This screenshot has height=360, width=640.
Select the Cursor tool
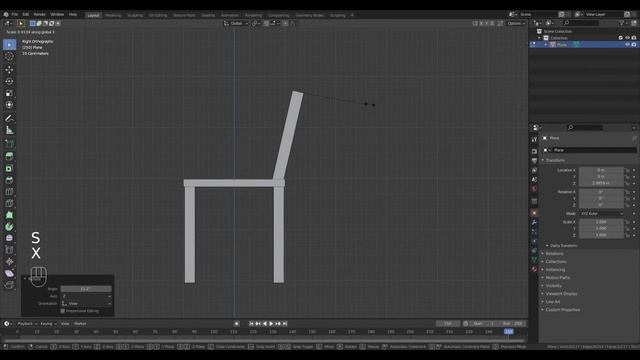point(9,56)
